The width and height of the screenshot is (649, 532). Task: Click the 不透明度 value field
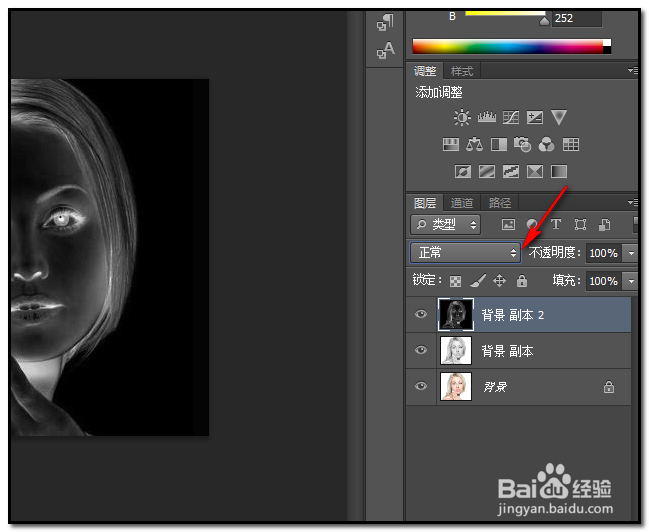pyautogui.click(x=603, y=253)
